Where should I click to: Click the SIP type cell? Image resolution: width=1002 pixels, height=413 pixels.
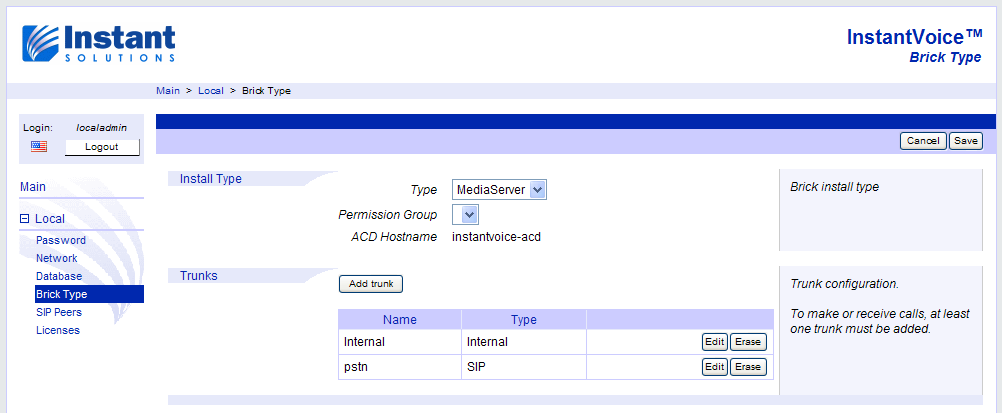pos(524,367)
